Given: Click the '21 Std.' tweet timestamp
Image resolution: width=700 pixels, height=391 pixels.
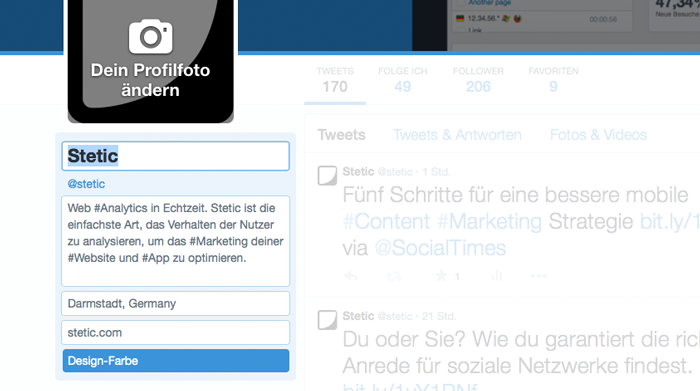Looking at the screenshot, I should click(x=439, y=316).
